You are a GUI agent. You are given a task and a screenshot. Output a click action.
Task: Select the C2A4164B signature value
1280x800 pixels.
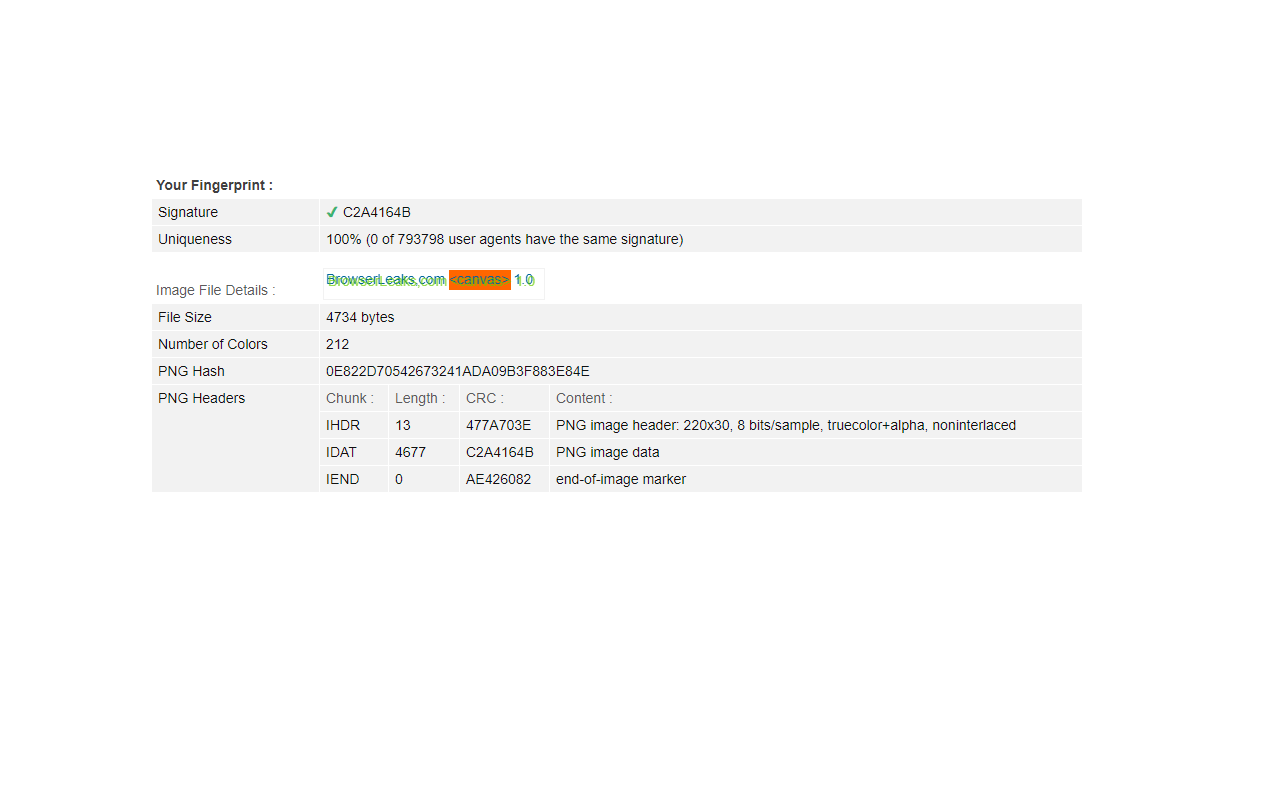(375, 212)
